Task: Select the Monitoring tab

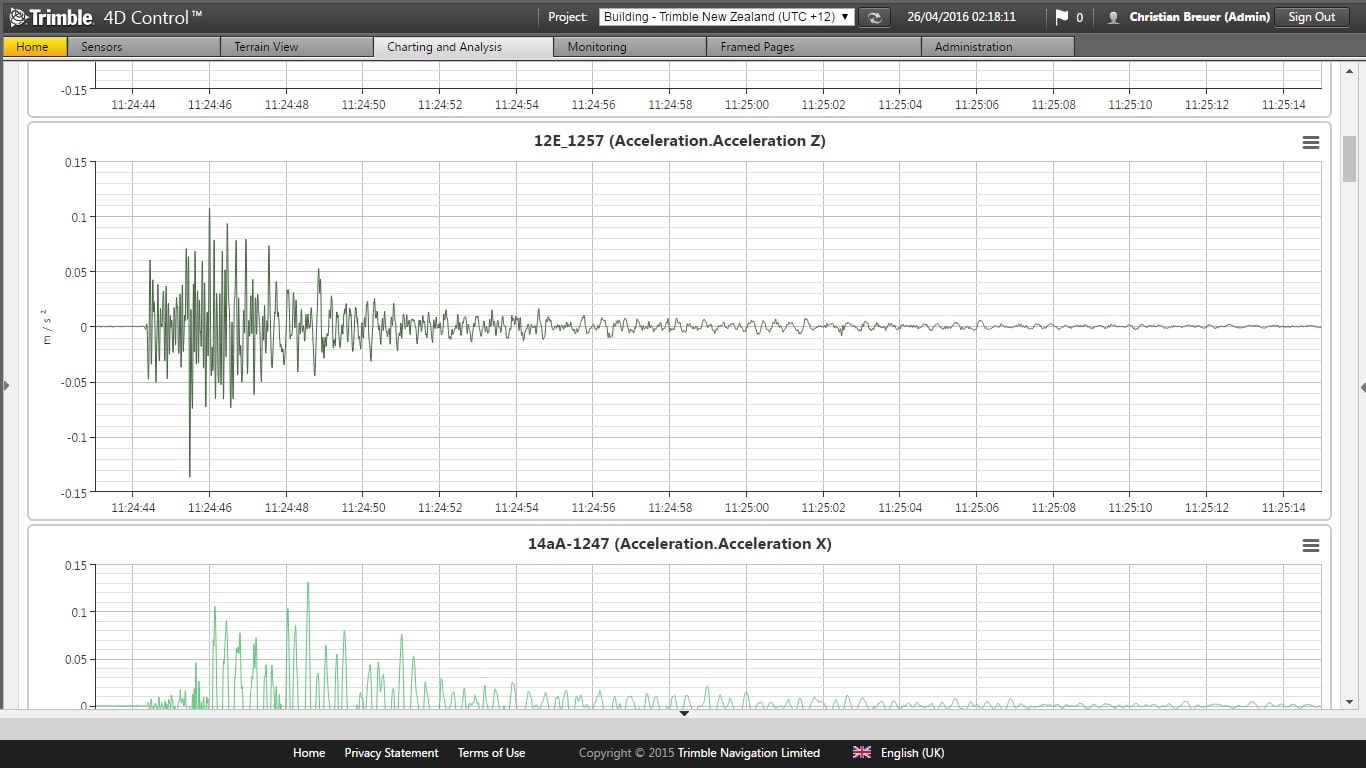Action: pyautogui.click(x=629, y=47)
